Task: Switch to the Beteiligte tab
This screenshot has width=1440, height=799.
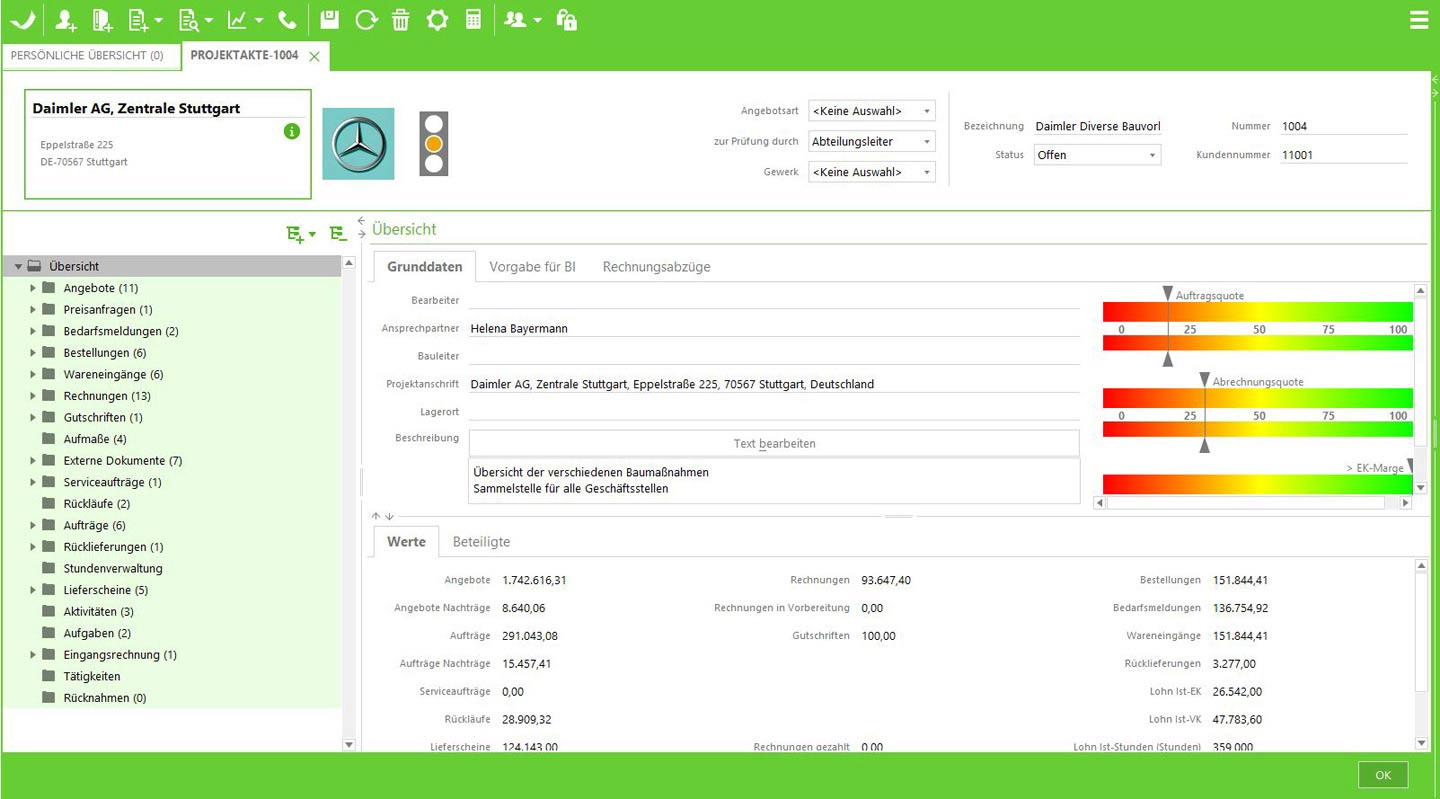Action: pos(481,542)
